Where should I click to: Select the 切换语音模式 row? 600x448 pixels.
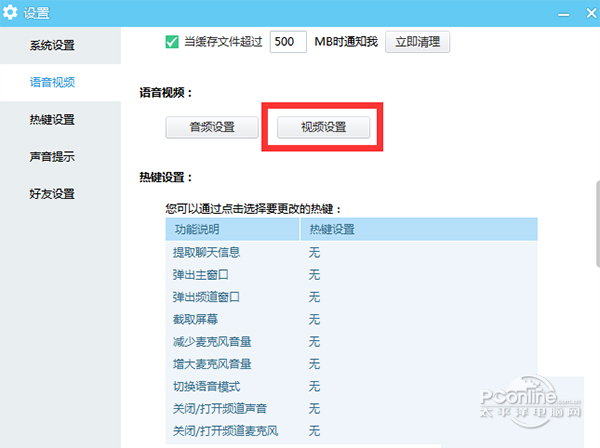point(351,386)
